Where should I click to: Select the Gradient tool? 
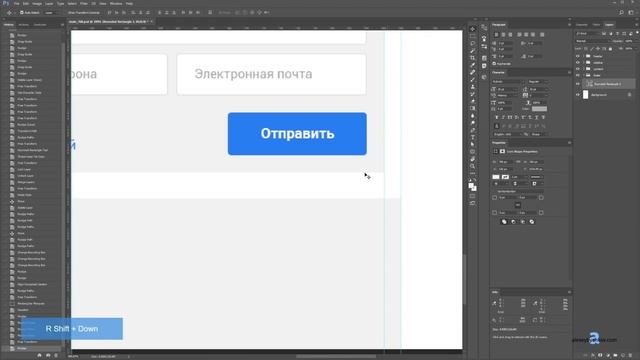pos(472,109)
